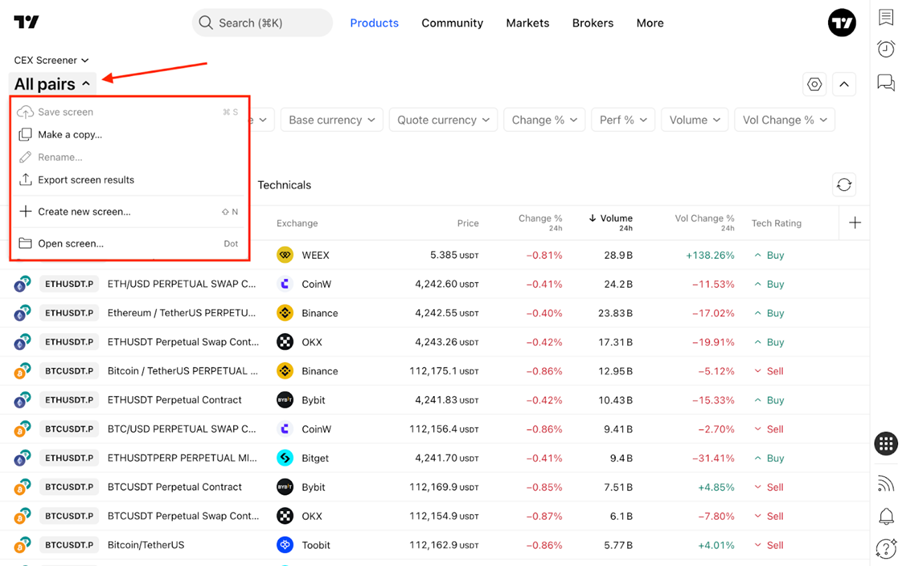Open the CEX Screener type dropdown

51,60
